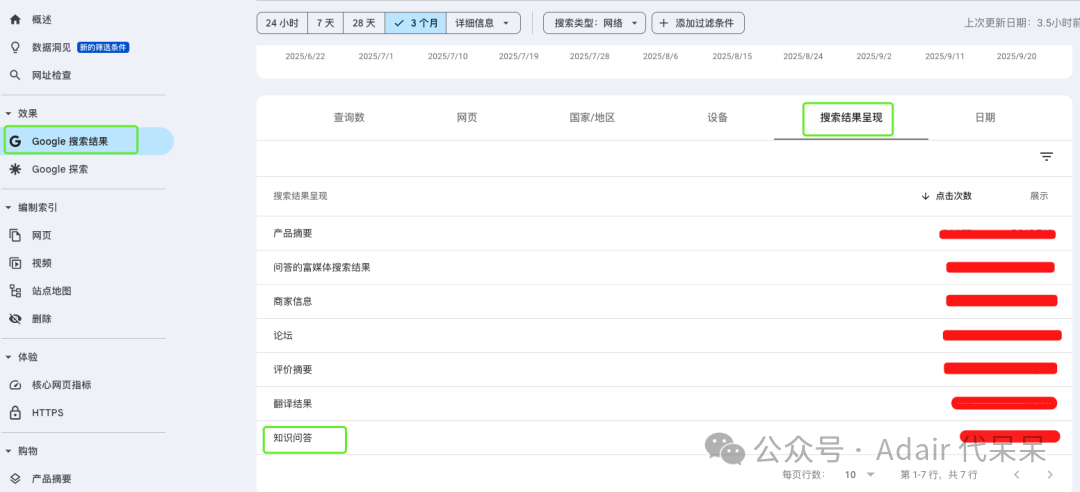Click the 网址检查 magnifier icon
The width and height of the screenshot is (1080, 492).
[x=15, y=75]
